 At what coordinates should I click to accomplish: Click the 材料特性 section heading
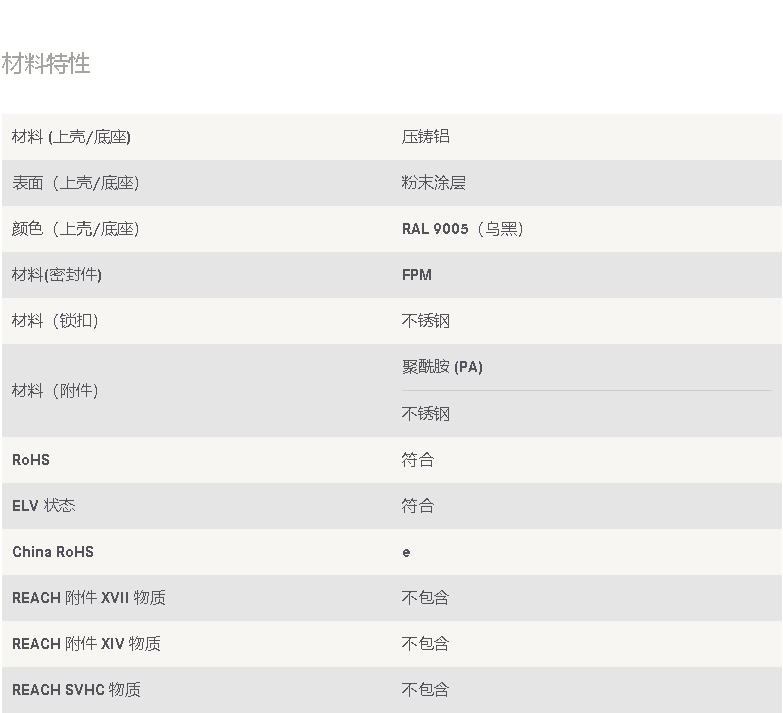(x=45, y=64)
